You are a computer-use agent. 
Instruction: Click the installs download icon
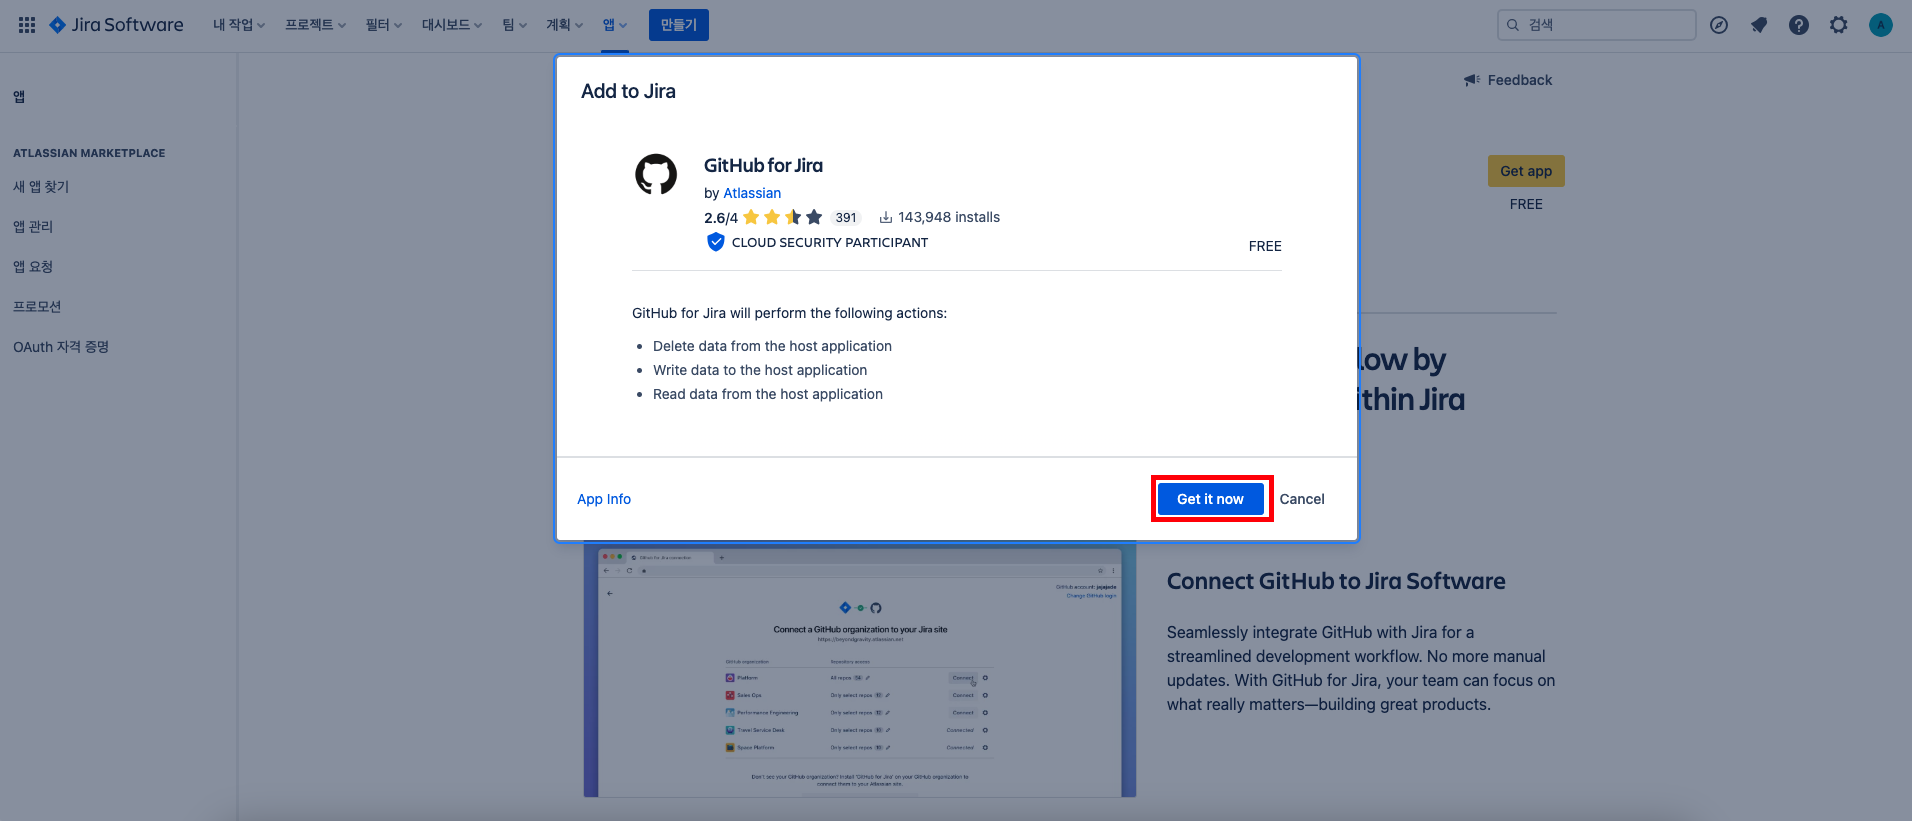(886, 217)
